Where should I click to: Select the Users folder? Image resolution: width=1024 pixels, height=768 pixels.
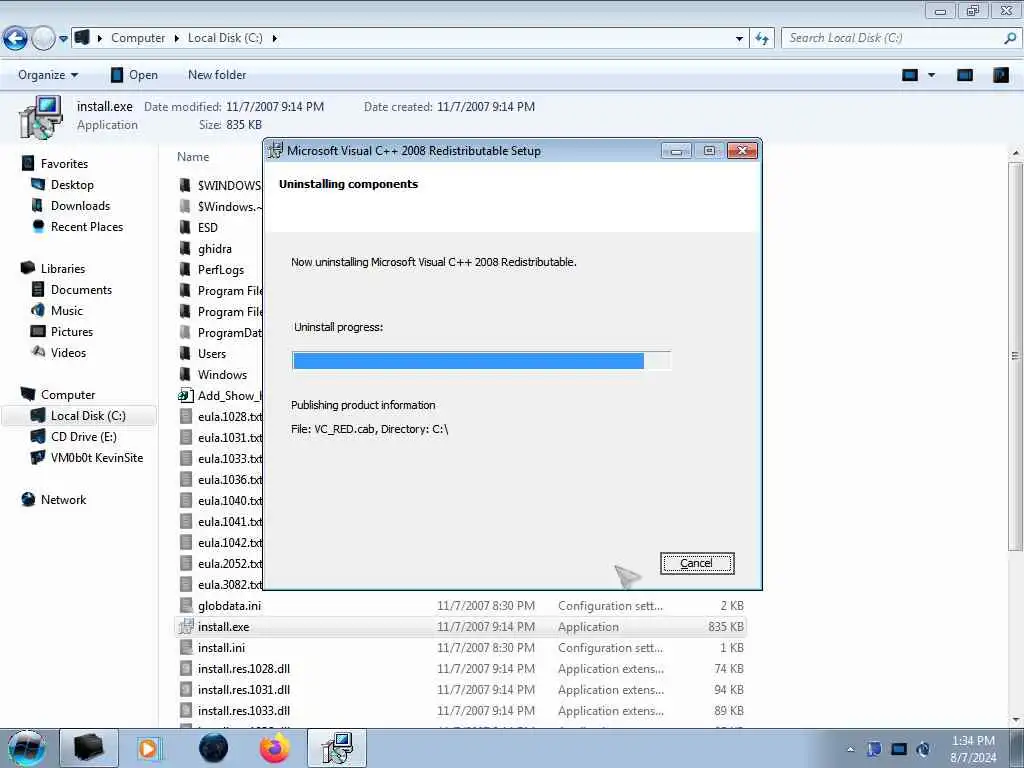pyautogui.click(x=212, y=353)
